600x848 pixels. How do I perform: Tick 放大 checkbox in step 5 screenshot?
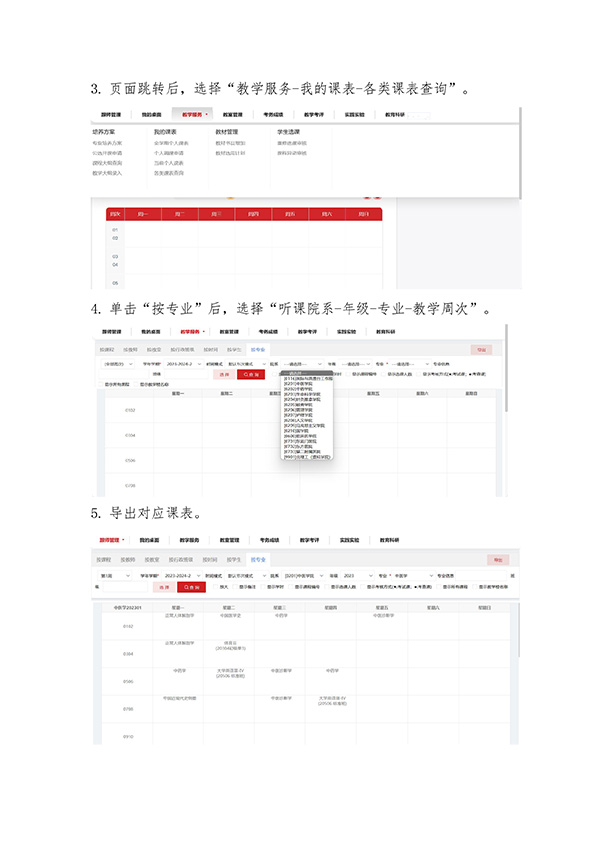216,587
